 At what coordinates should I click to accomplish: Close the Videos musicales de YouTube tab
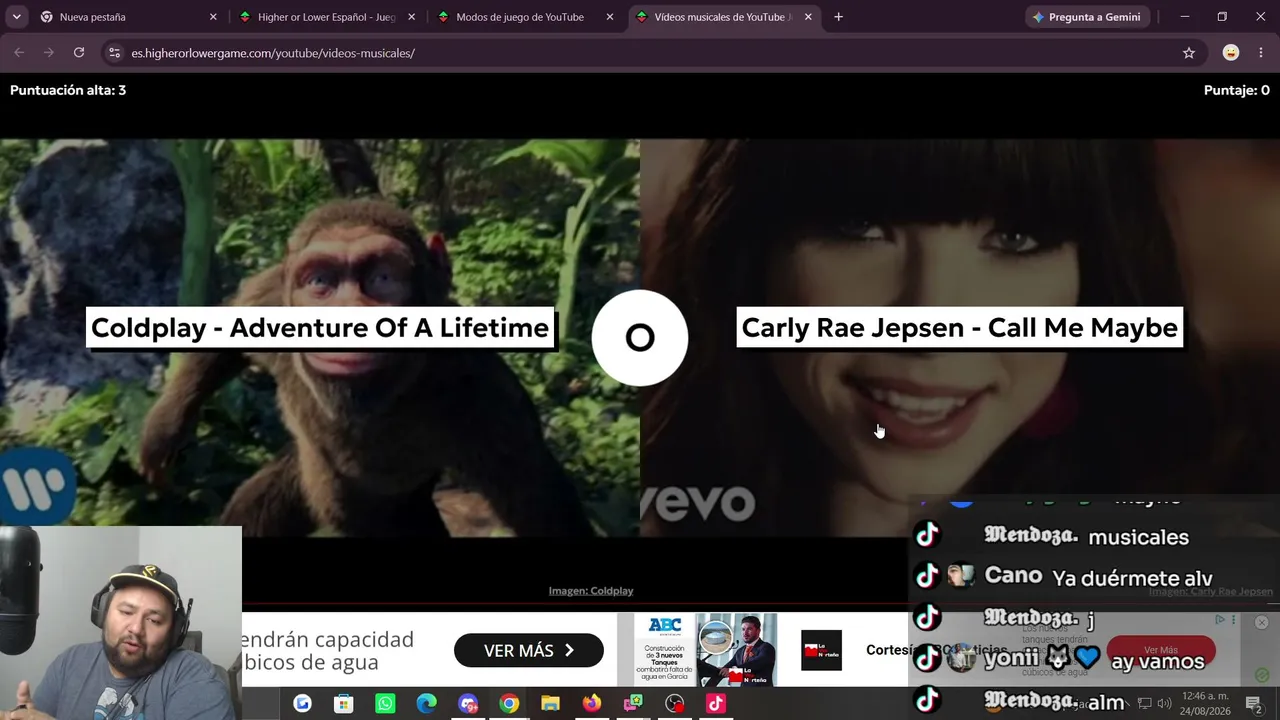coord(808,17)
